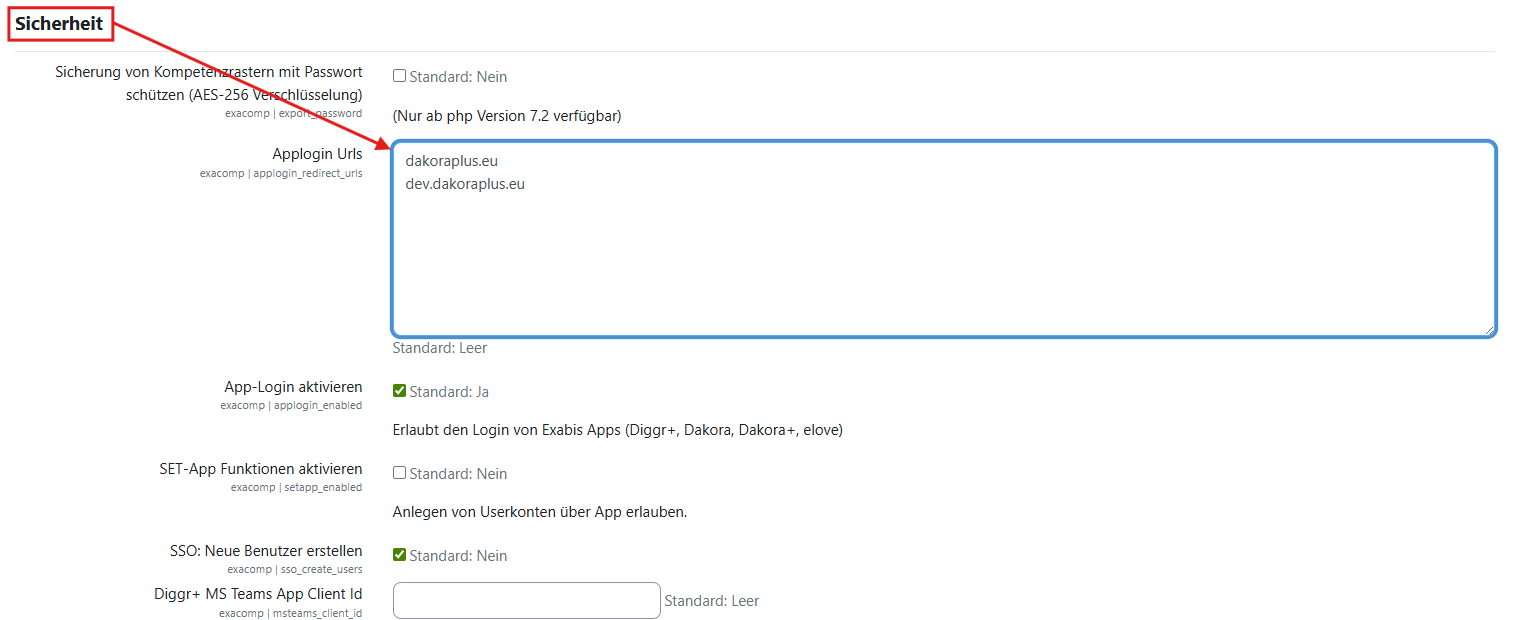Click the 'exacomp | applogin_redirect_urls' setting key
The image size is (1533, 620).
(x=281, y=173)
